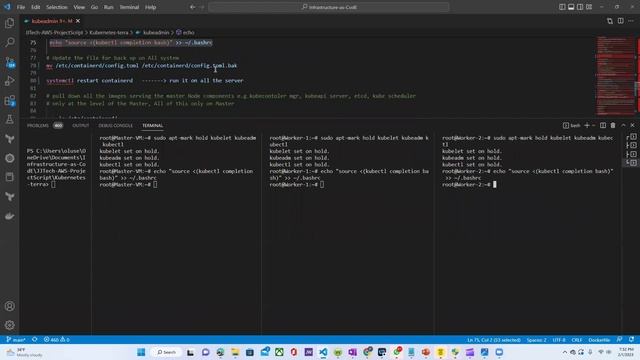Open launch profile dropdown beside plus
The height and width of the screenshot is (360, 640).
[x=593, y=125]
